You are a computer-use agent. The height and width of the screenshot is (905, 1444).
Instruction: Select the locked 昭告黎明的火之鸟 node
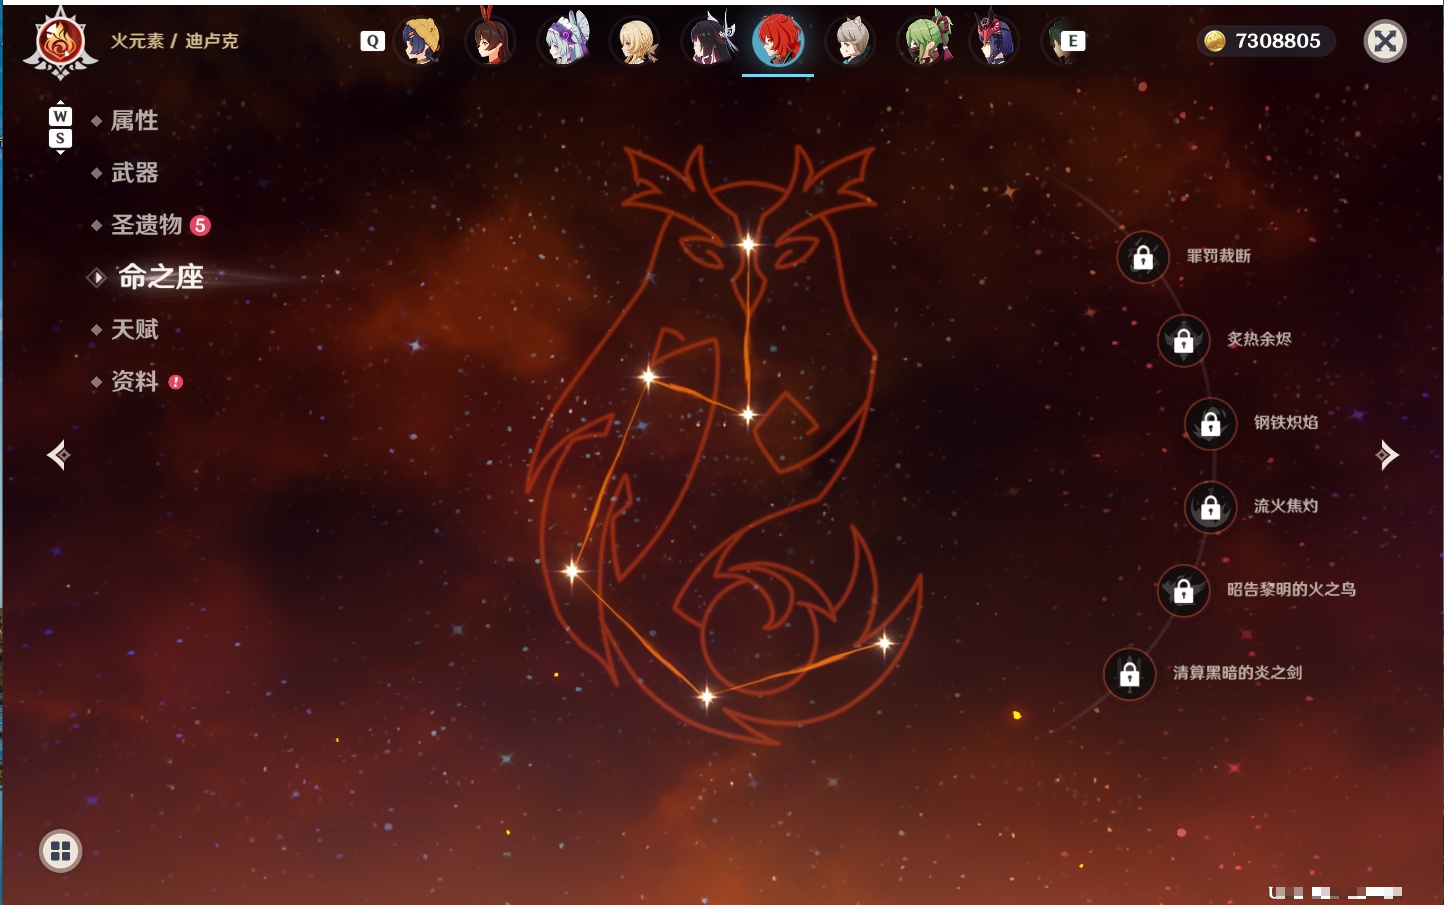pyautogui.click(x=1184, y=591)
